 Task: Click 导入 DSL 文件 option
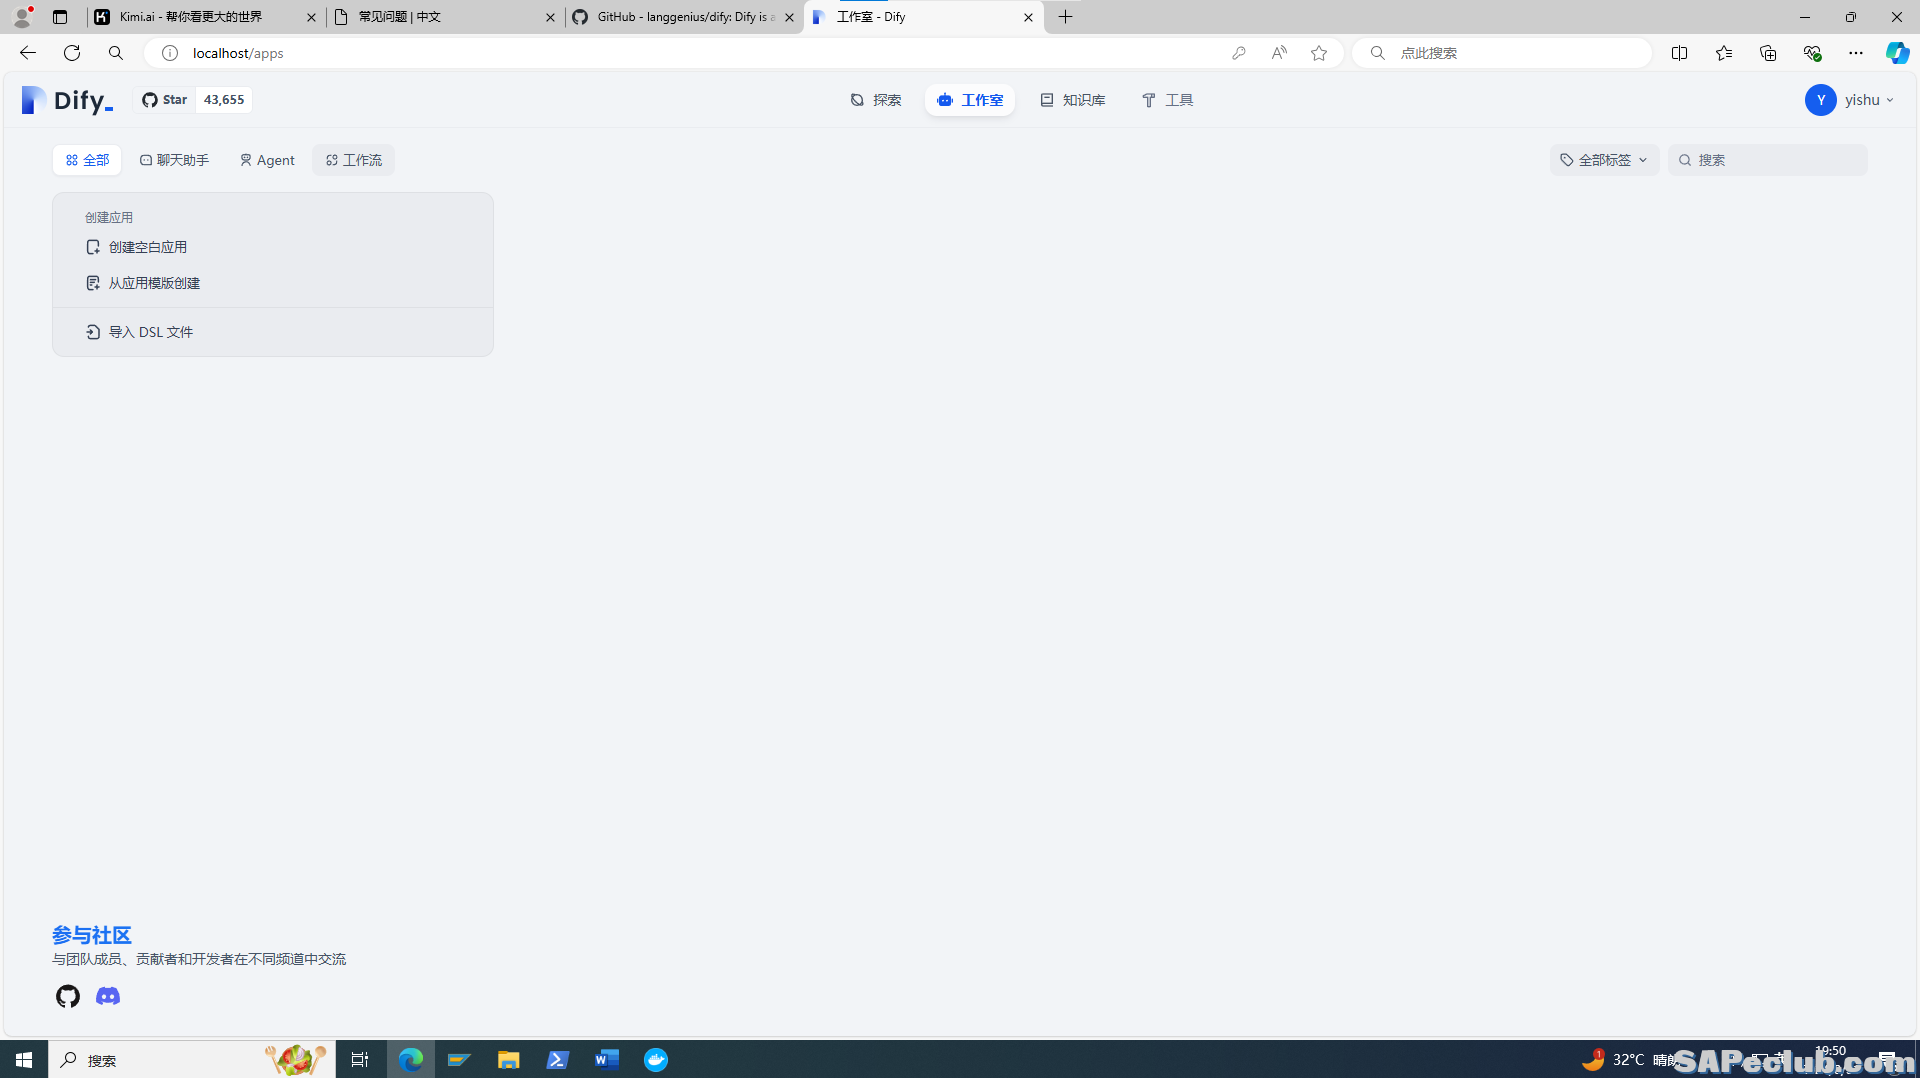(150, 332)
